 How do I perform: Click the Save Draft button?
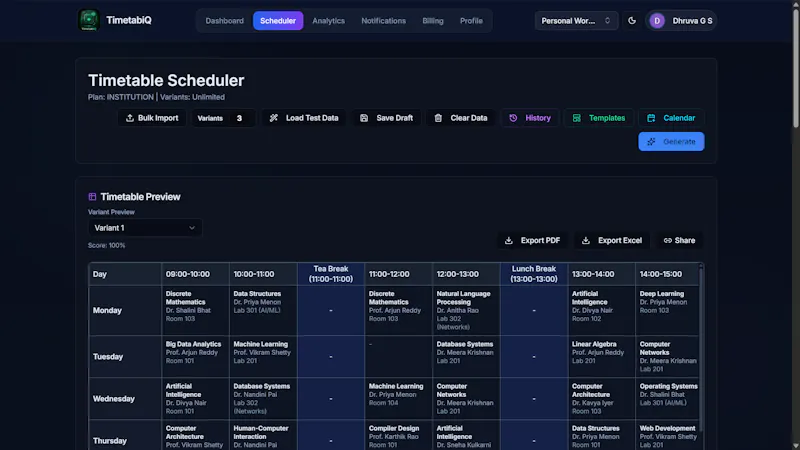coord(386,118)
